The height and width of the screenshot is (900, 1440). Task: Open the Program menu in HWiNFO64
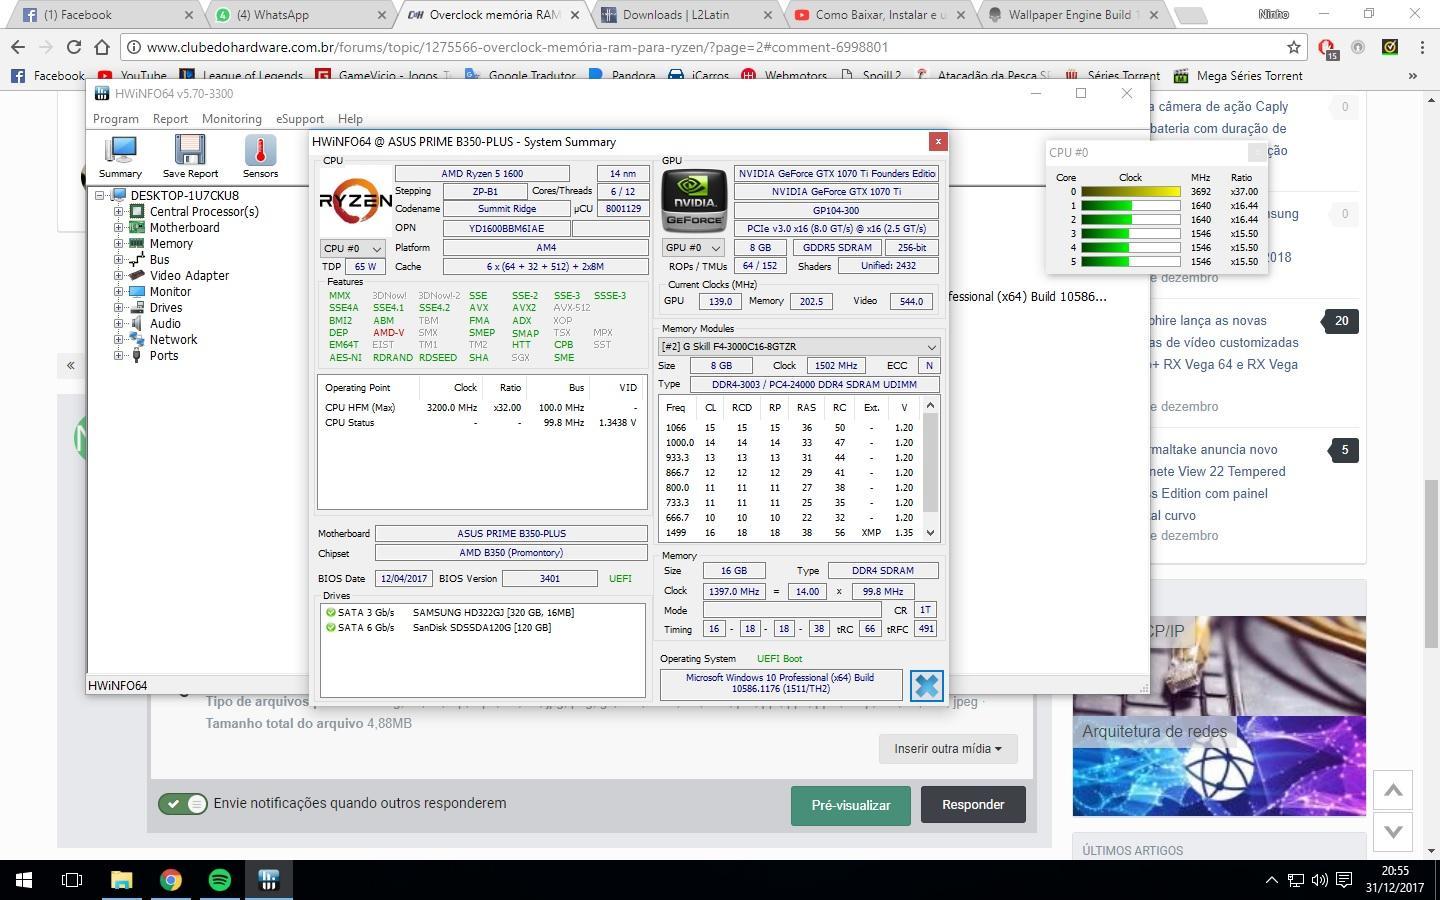116,118
